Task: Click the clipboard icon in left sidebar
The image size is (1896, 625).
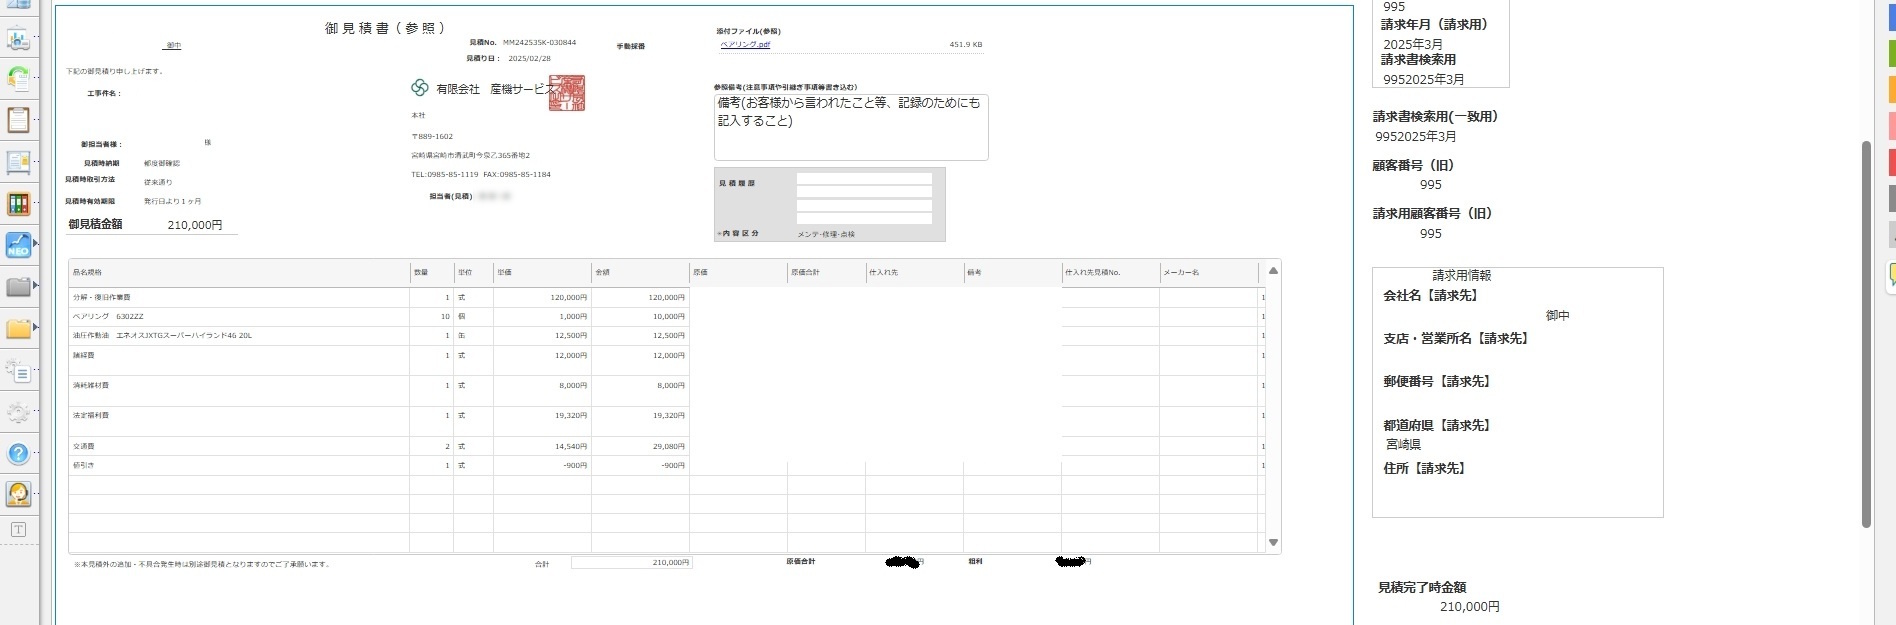Action: click(18, 120)
